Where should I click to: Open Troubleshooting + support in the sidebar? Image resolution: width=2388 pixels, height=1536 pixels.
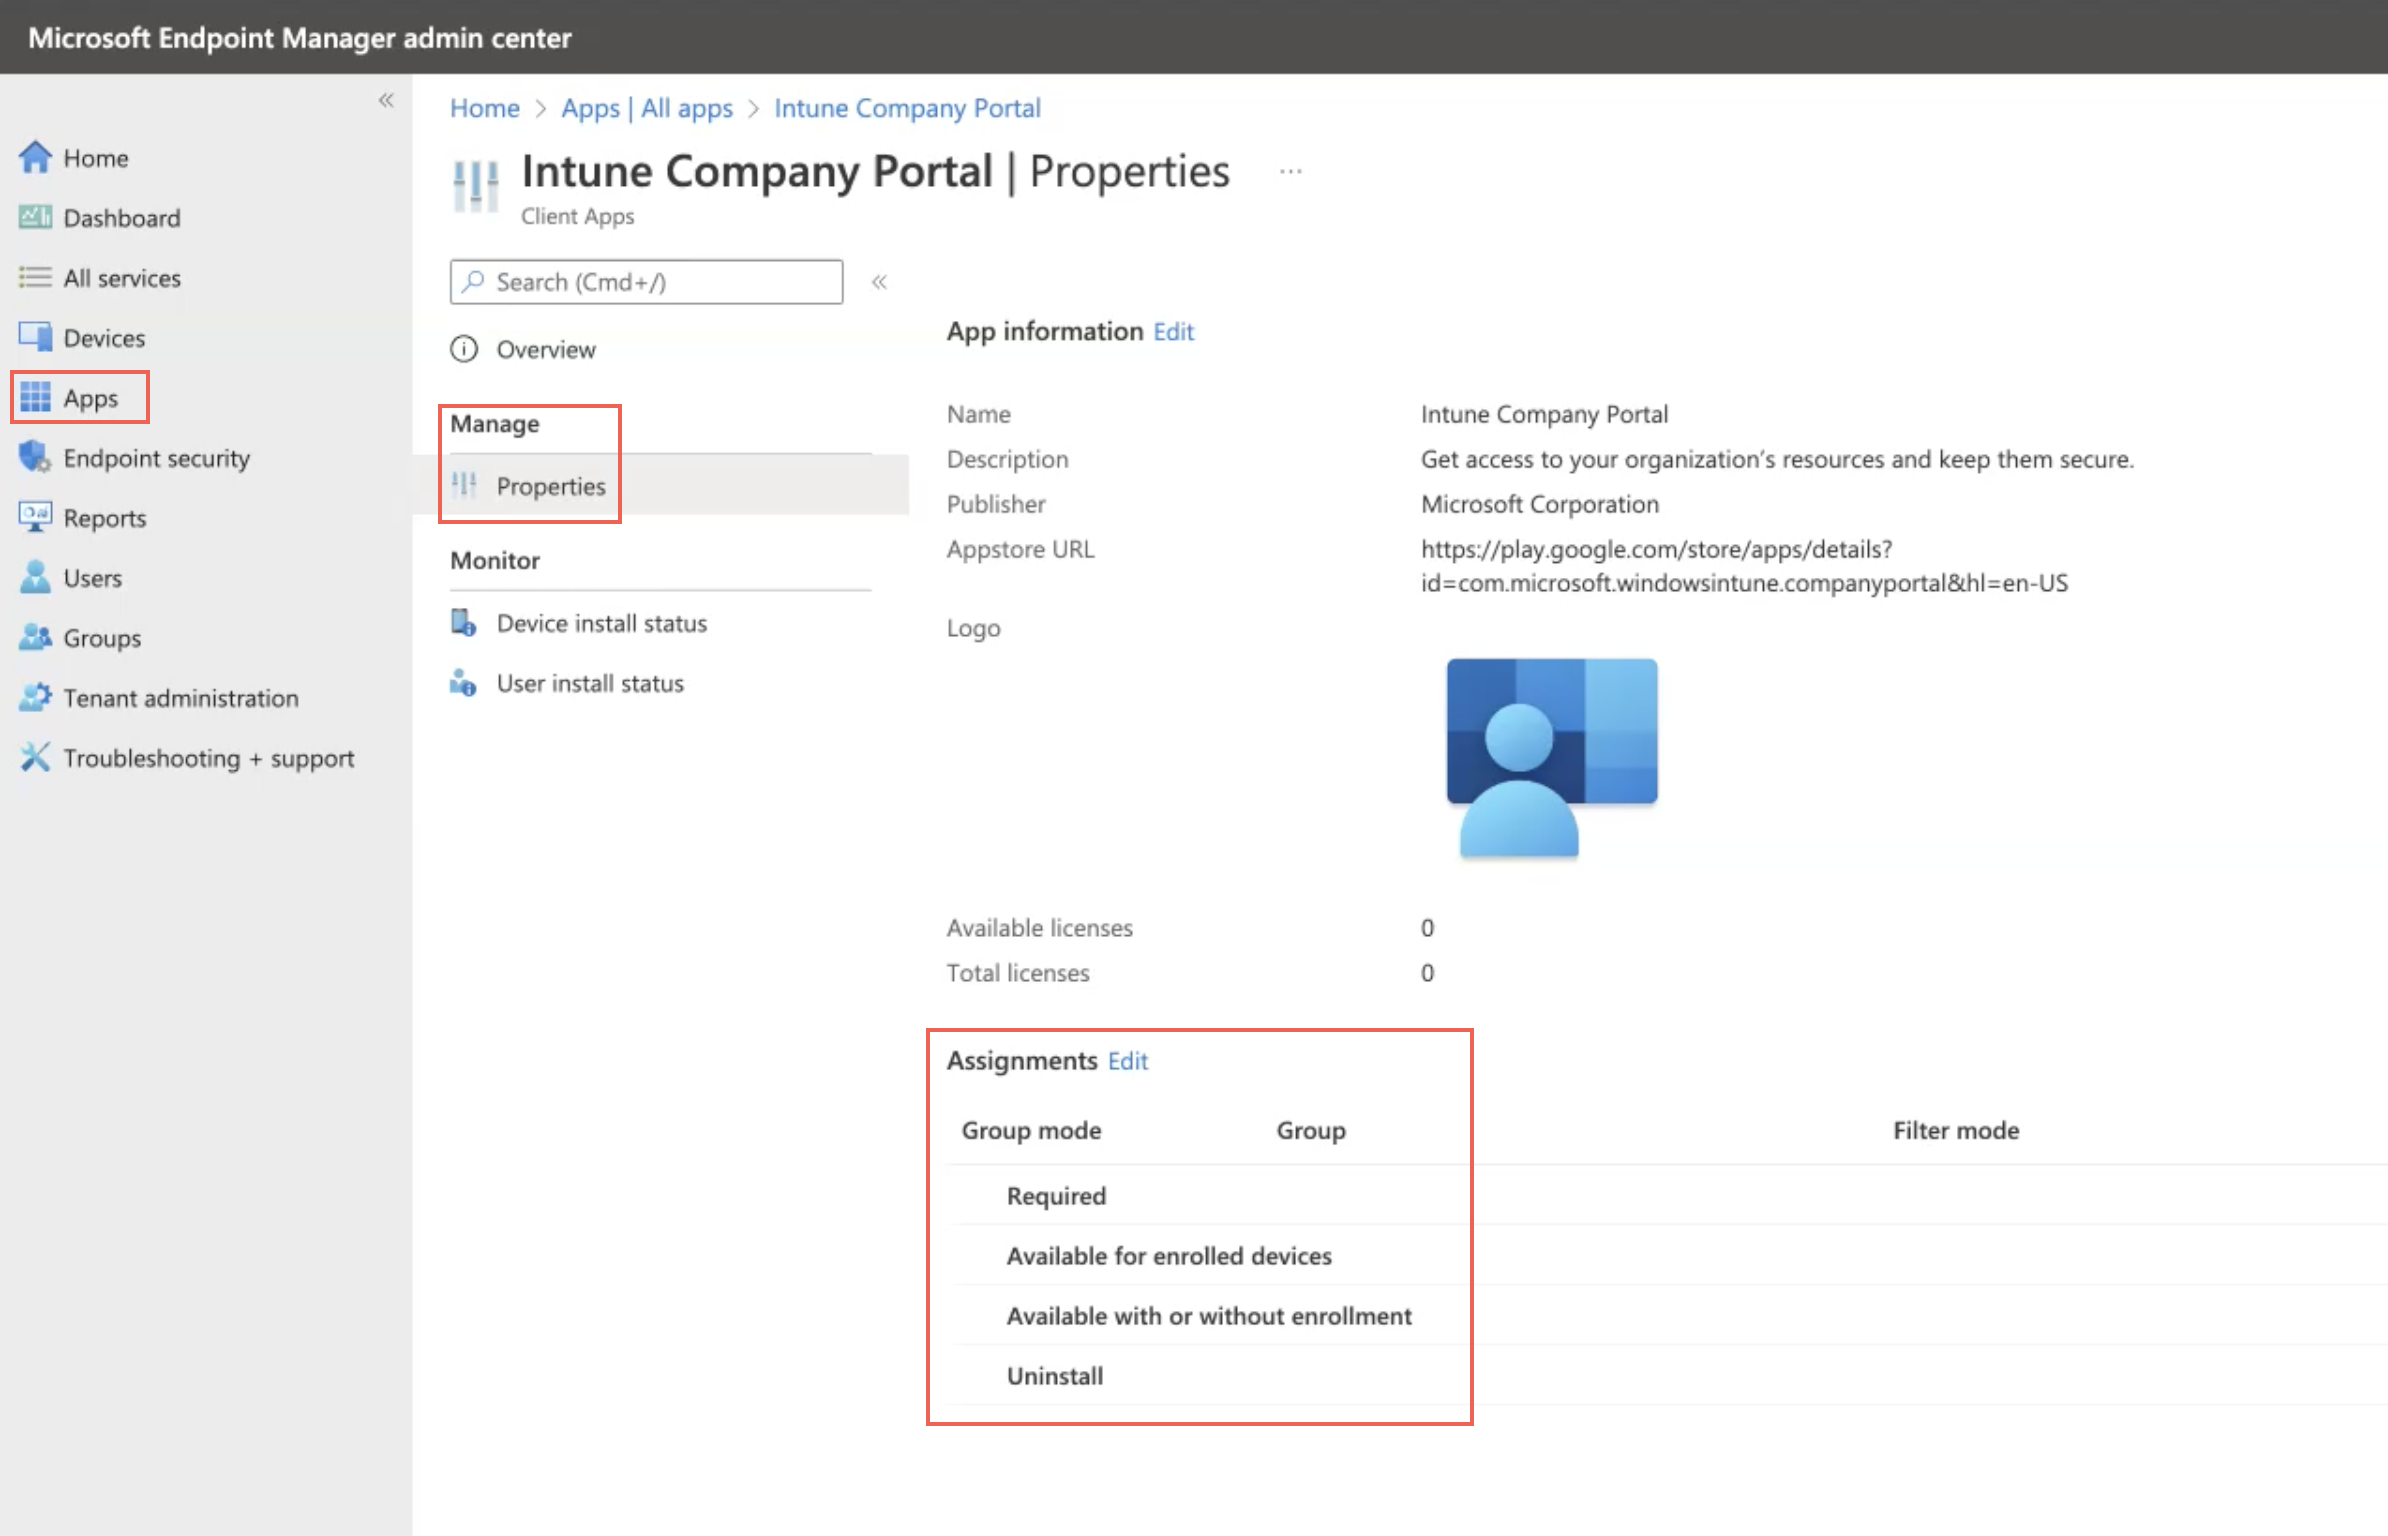click(x=209, y=758)
